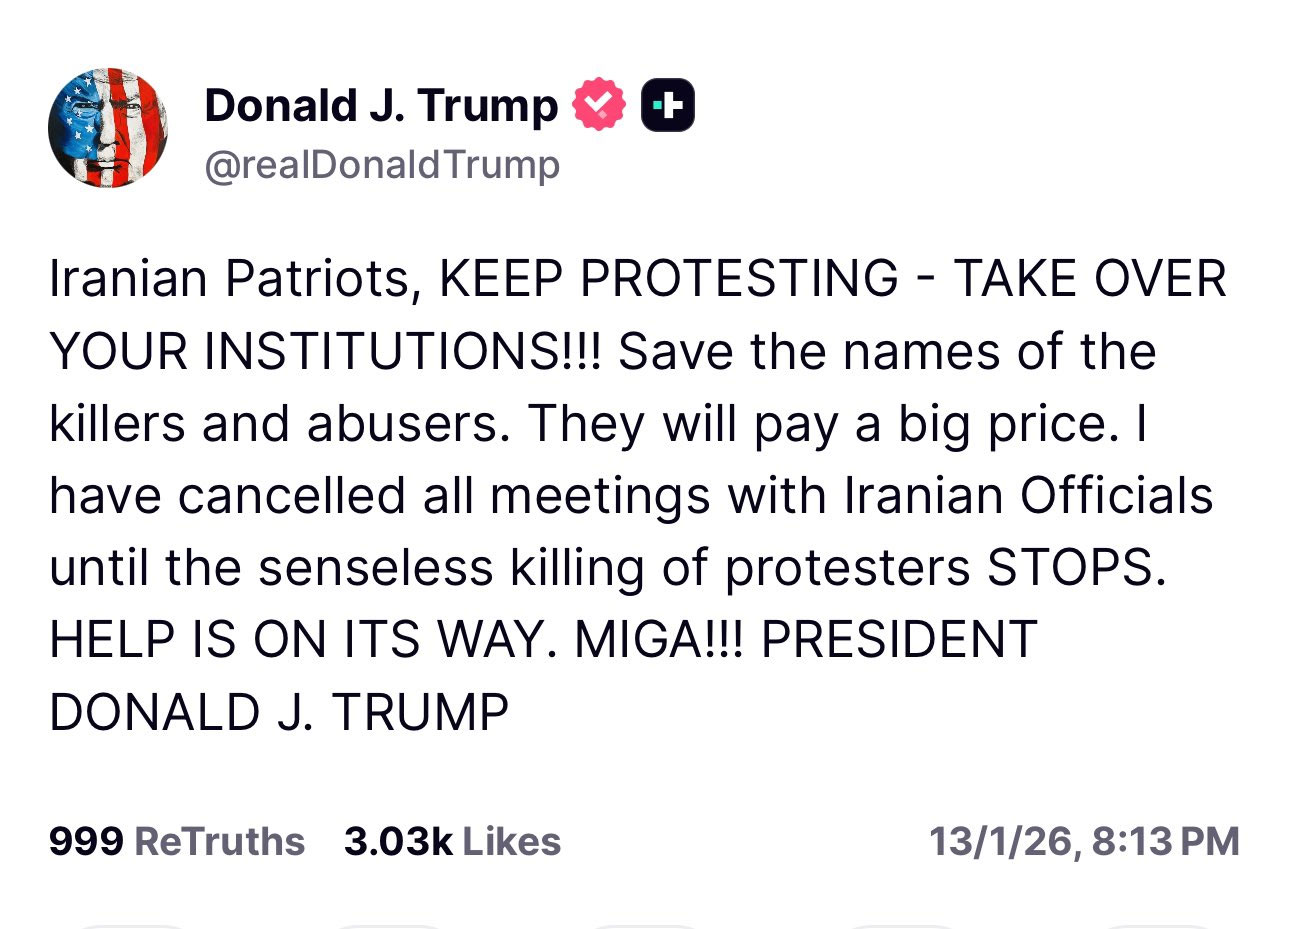
Task: Click the black plus badge icon
Action: [667, 104]
